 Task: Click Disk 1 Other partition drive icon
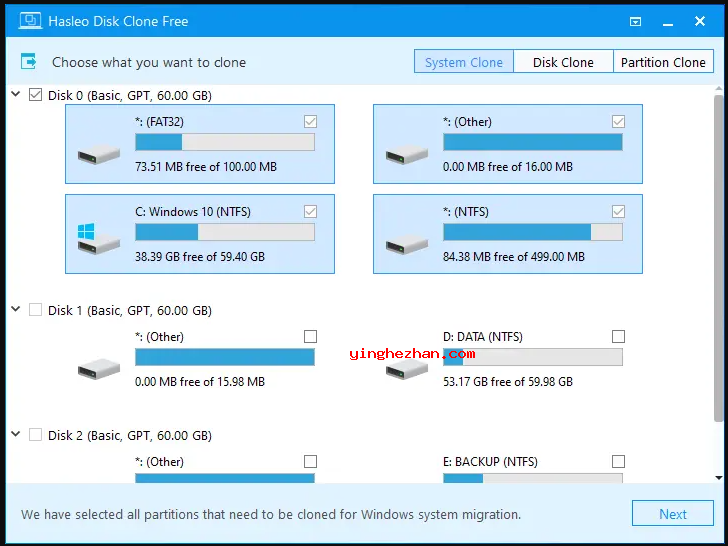(x=98, y=369)
